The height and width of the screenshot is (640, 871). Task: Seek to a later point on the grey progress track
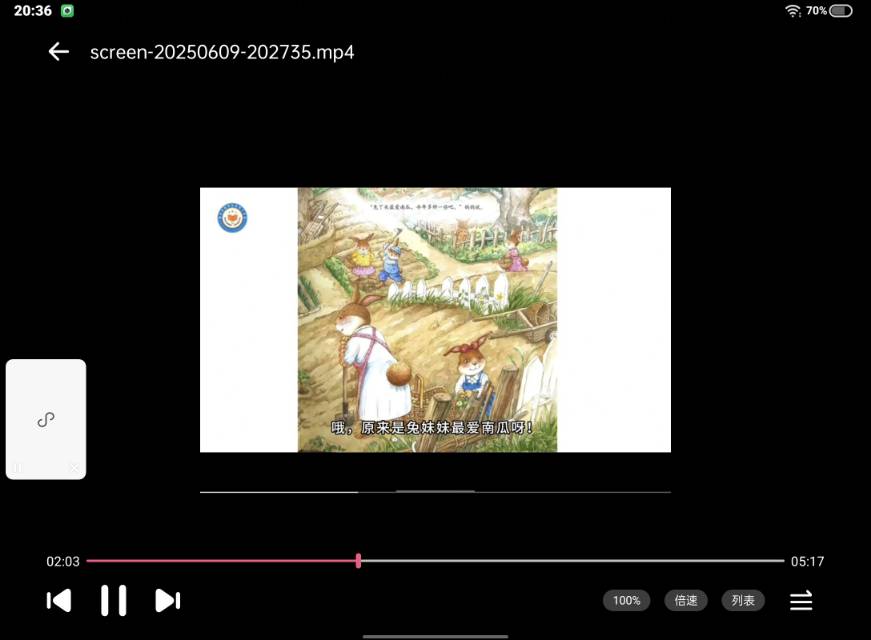(572, 561)
